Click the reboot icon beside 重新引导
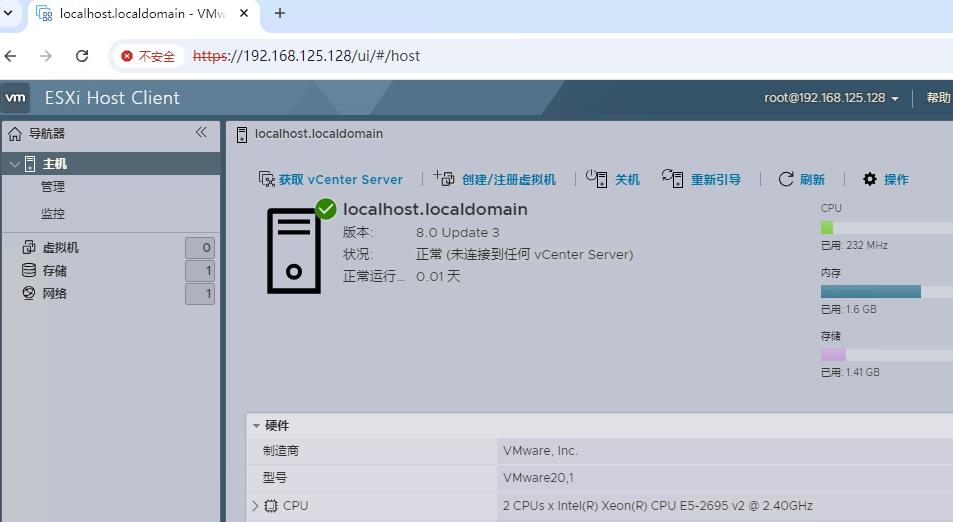This screenshot has width=953, height=522. tap(672, 178)
